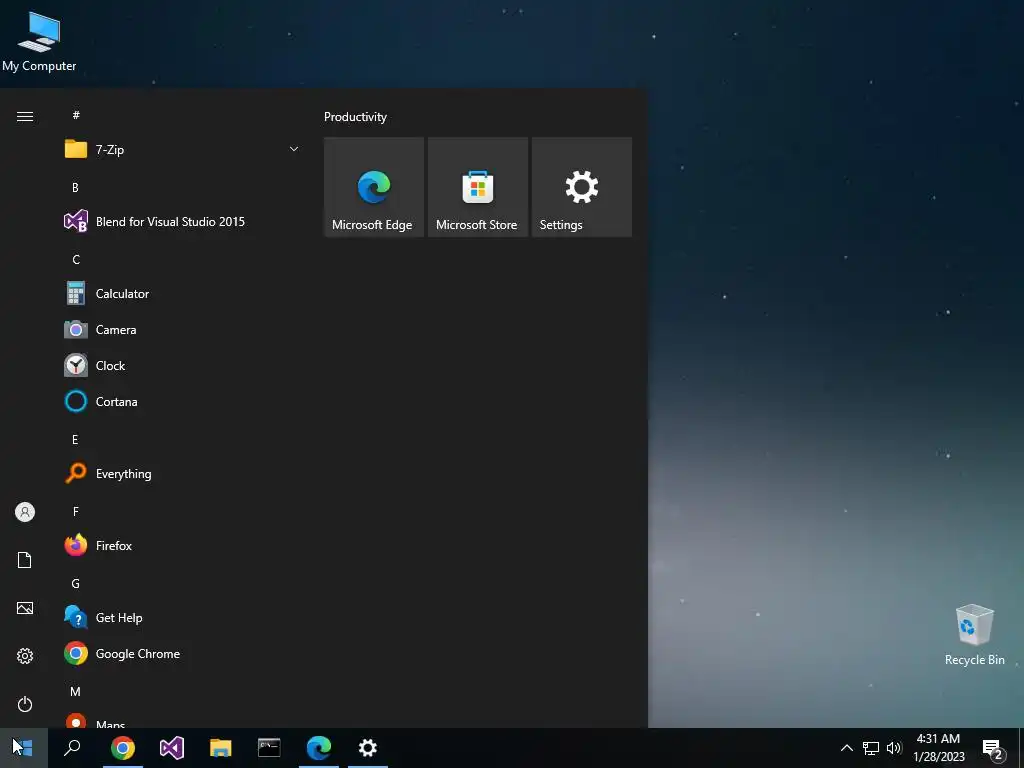Open the Clock app
The image size is (1024, 768).
182,365
